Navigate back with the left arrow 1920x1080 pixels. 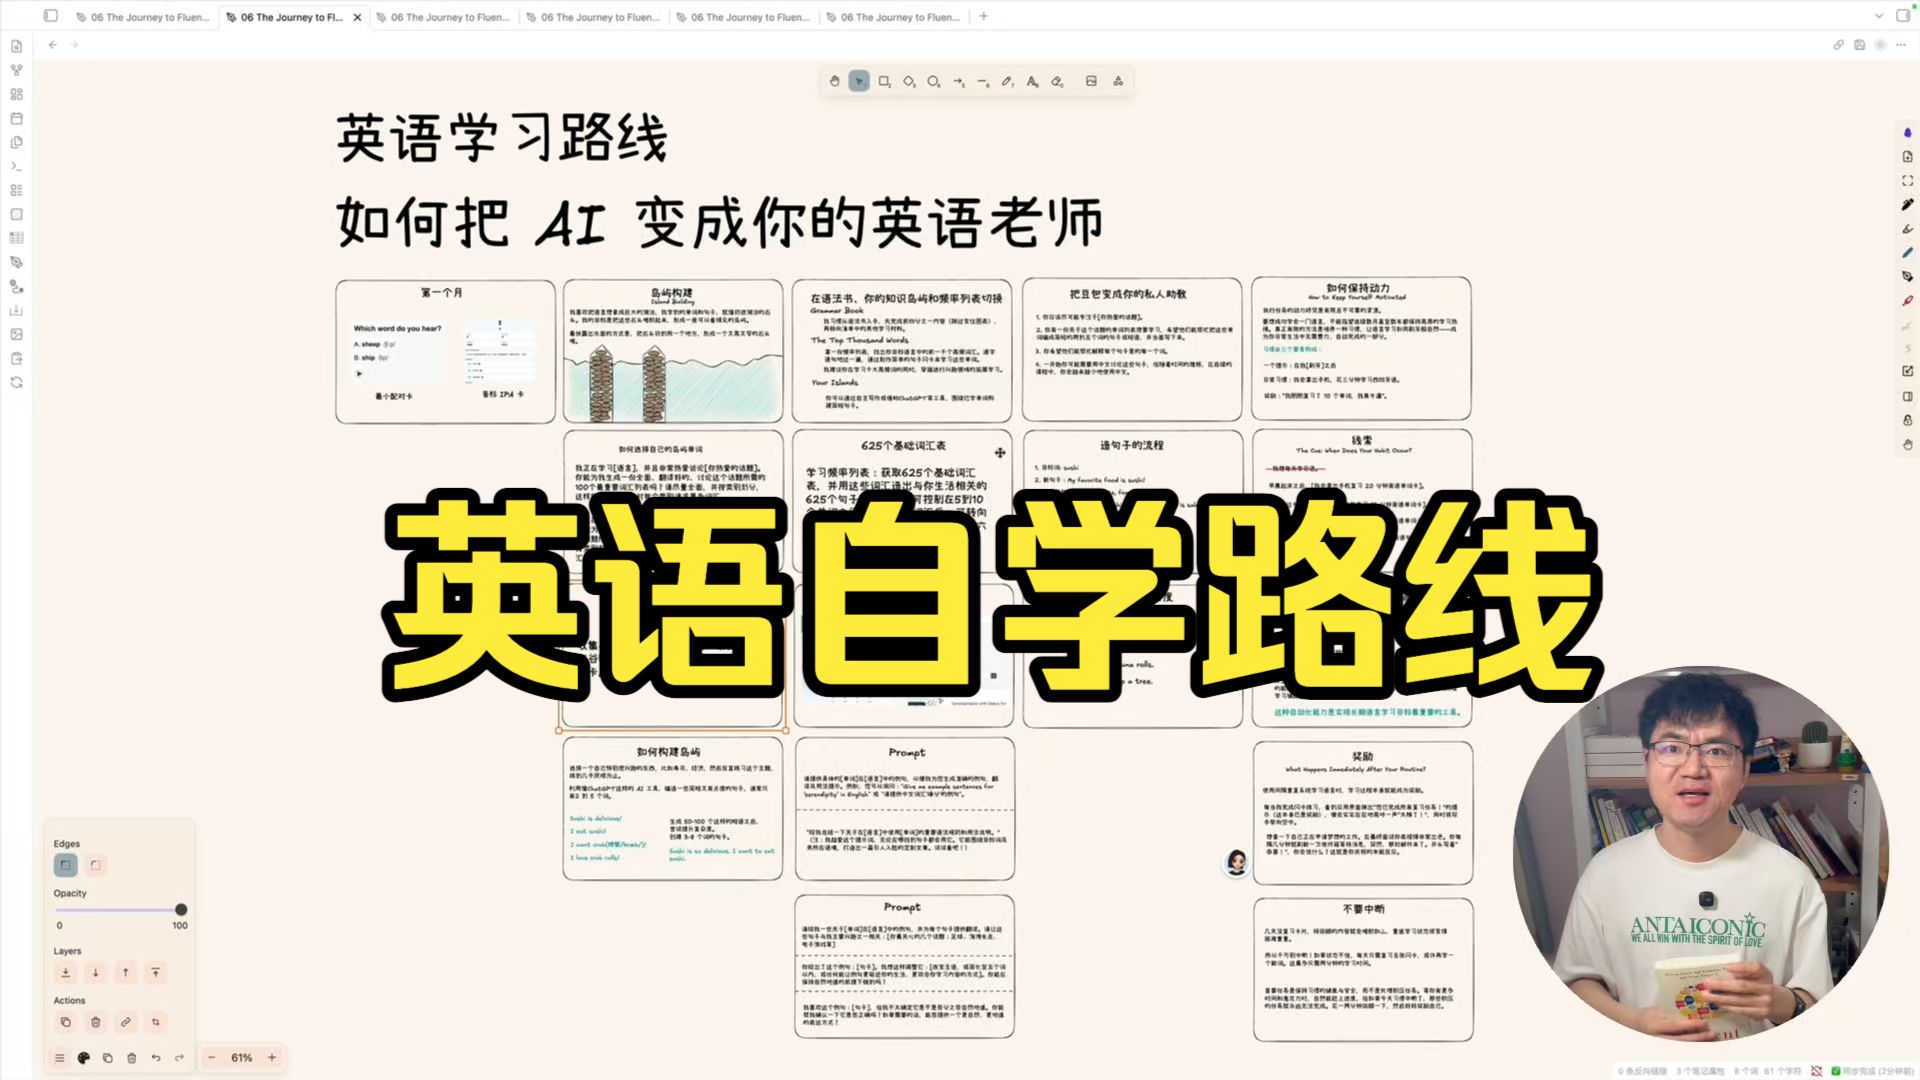(53, 45)
